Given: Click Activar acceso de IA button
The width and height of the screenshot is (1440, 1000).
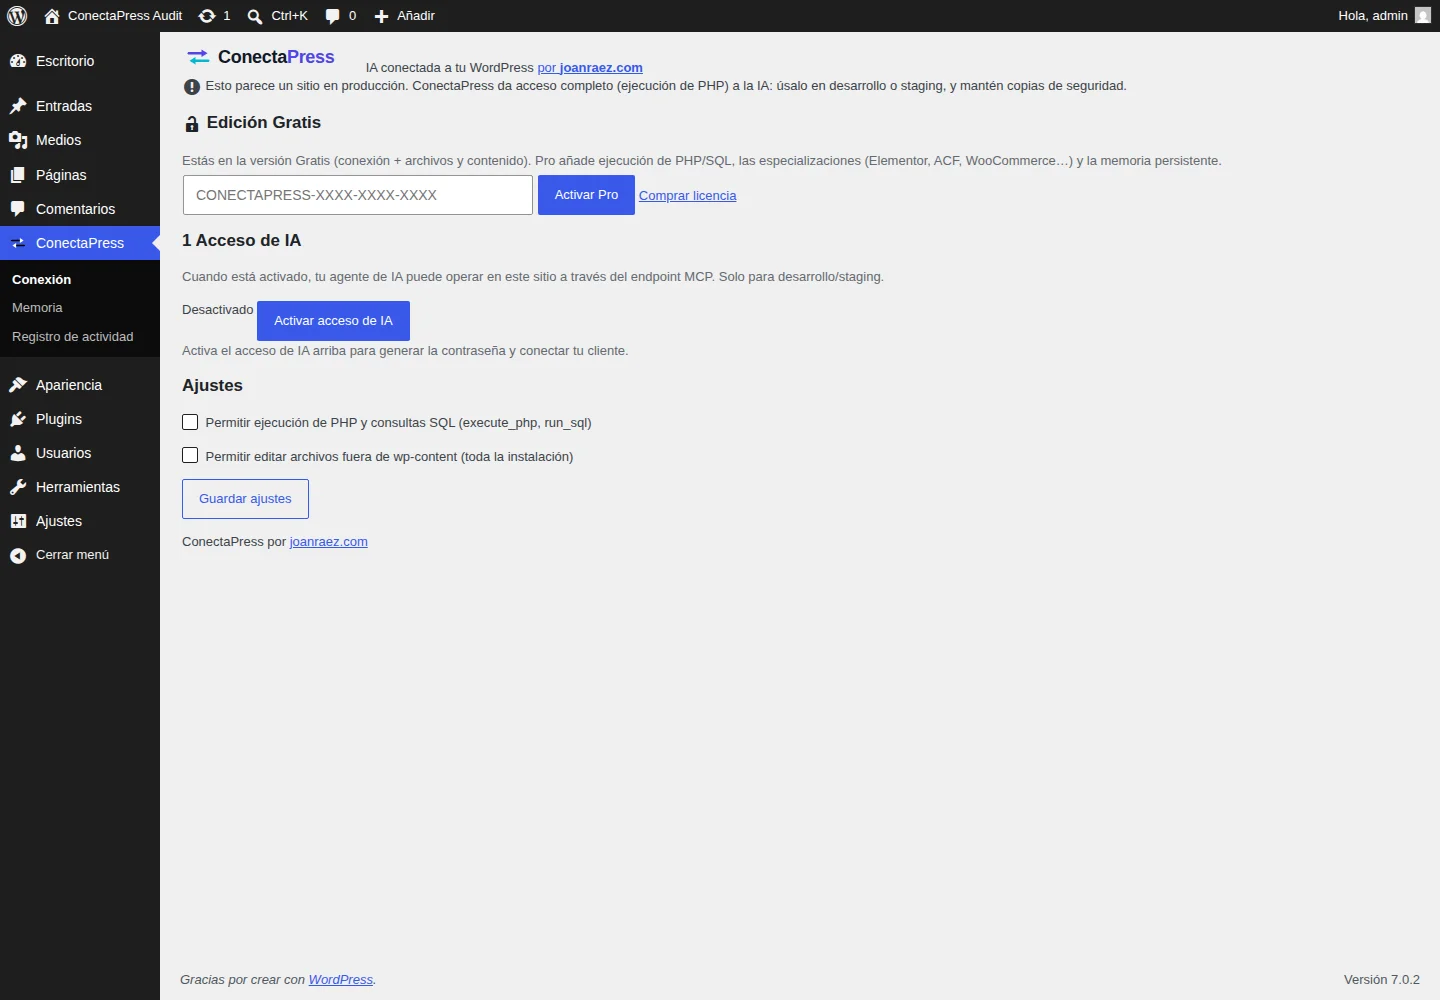Looking at the screenshot, I should 333,321.
